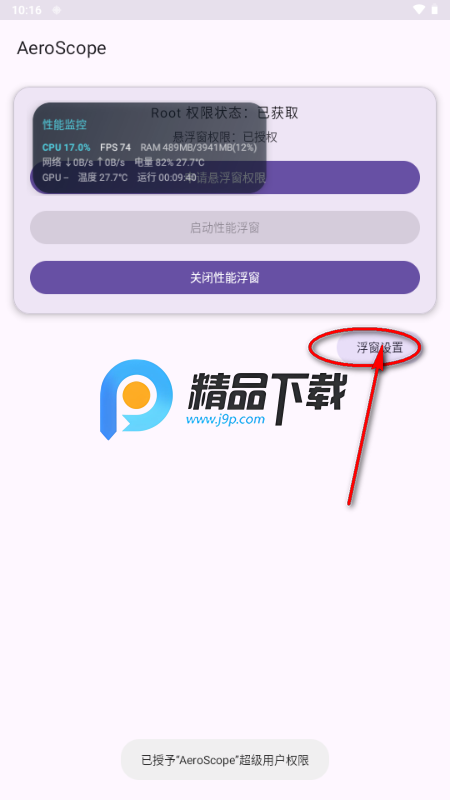Tap the 启动性能浮窗 button
This screenshot has width=450, height=800.
pyautogui.click(x=225, y=228)
